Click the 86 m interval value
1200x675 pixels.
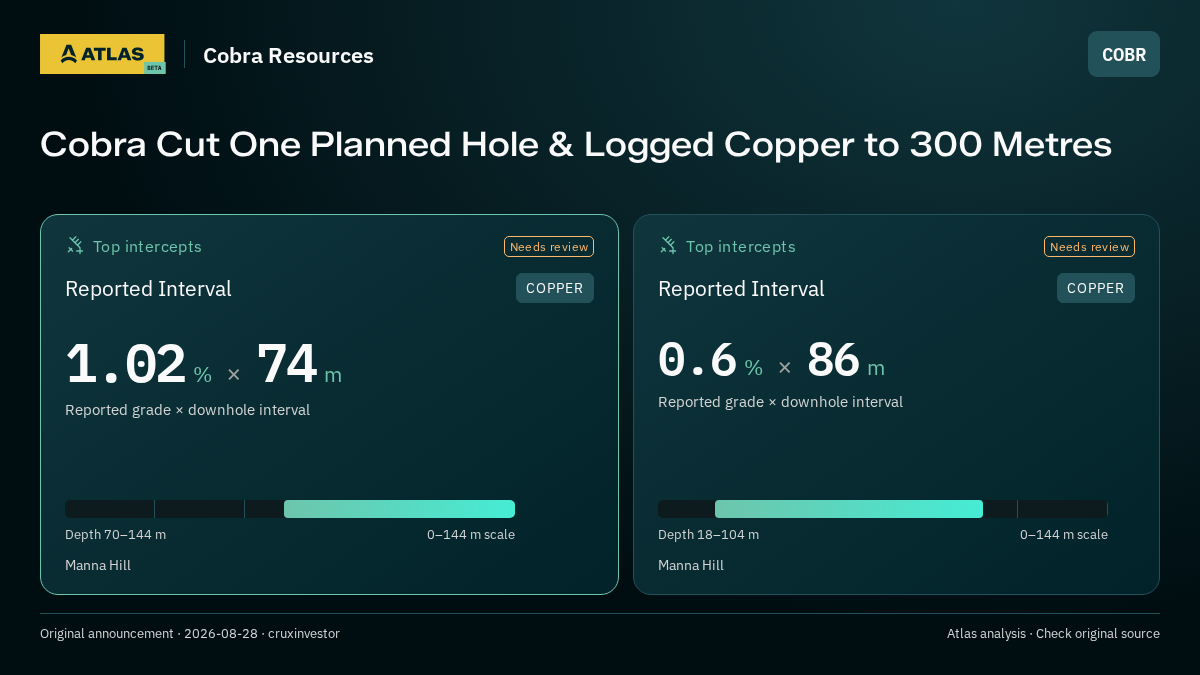(833, 360)
